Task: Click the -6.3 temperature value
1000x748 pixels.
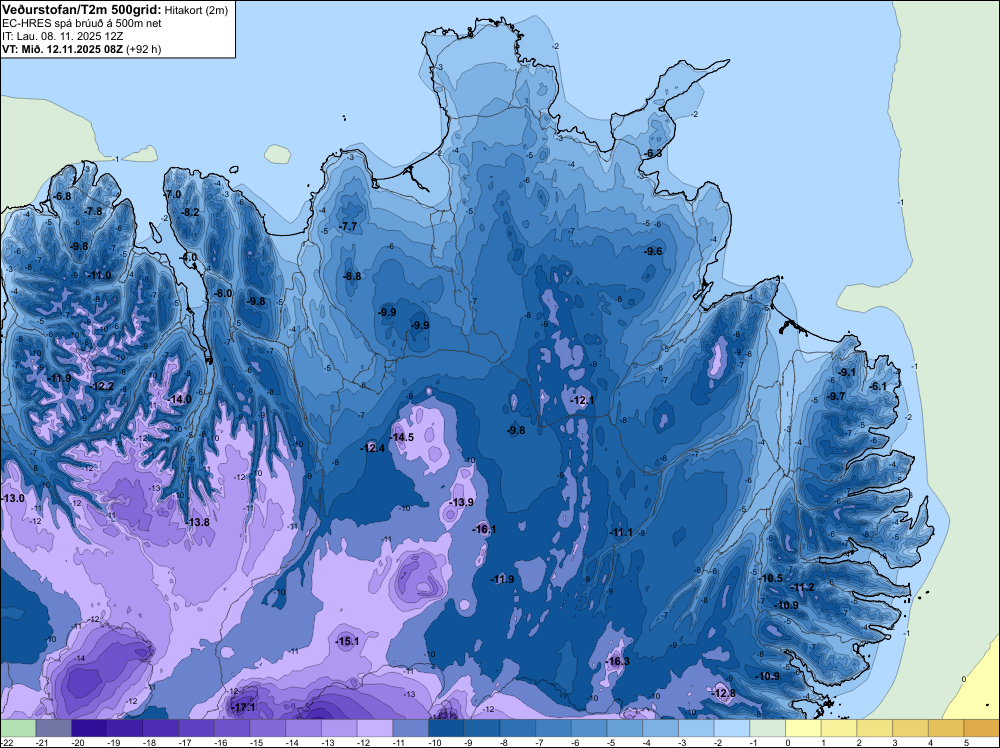Action: tap(652, 154)
